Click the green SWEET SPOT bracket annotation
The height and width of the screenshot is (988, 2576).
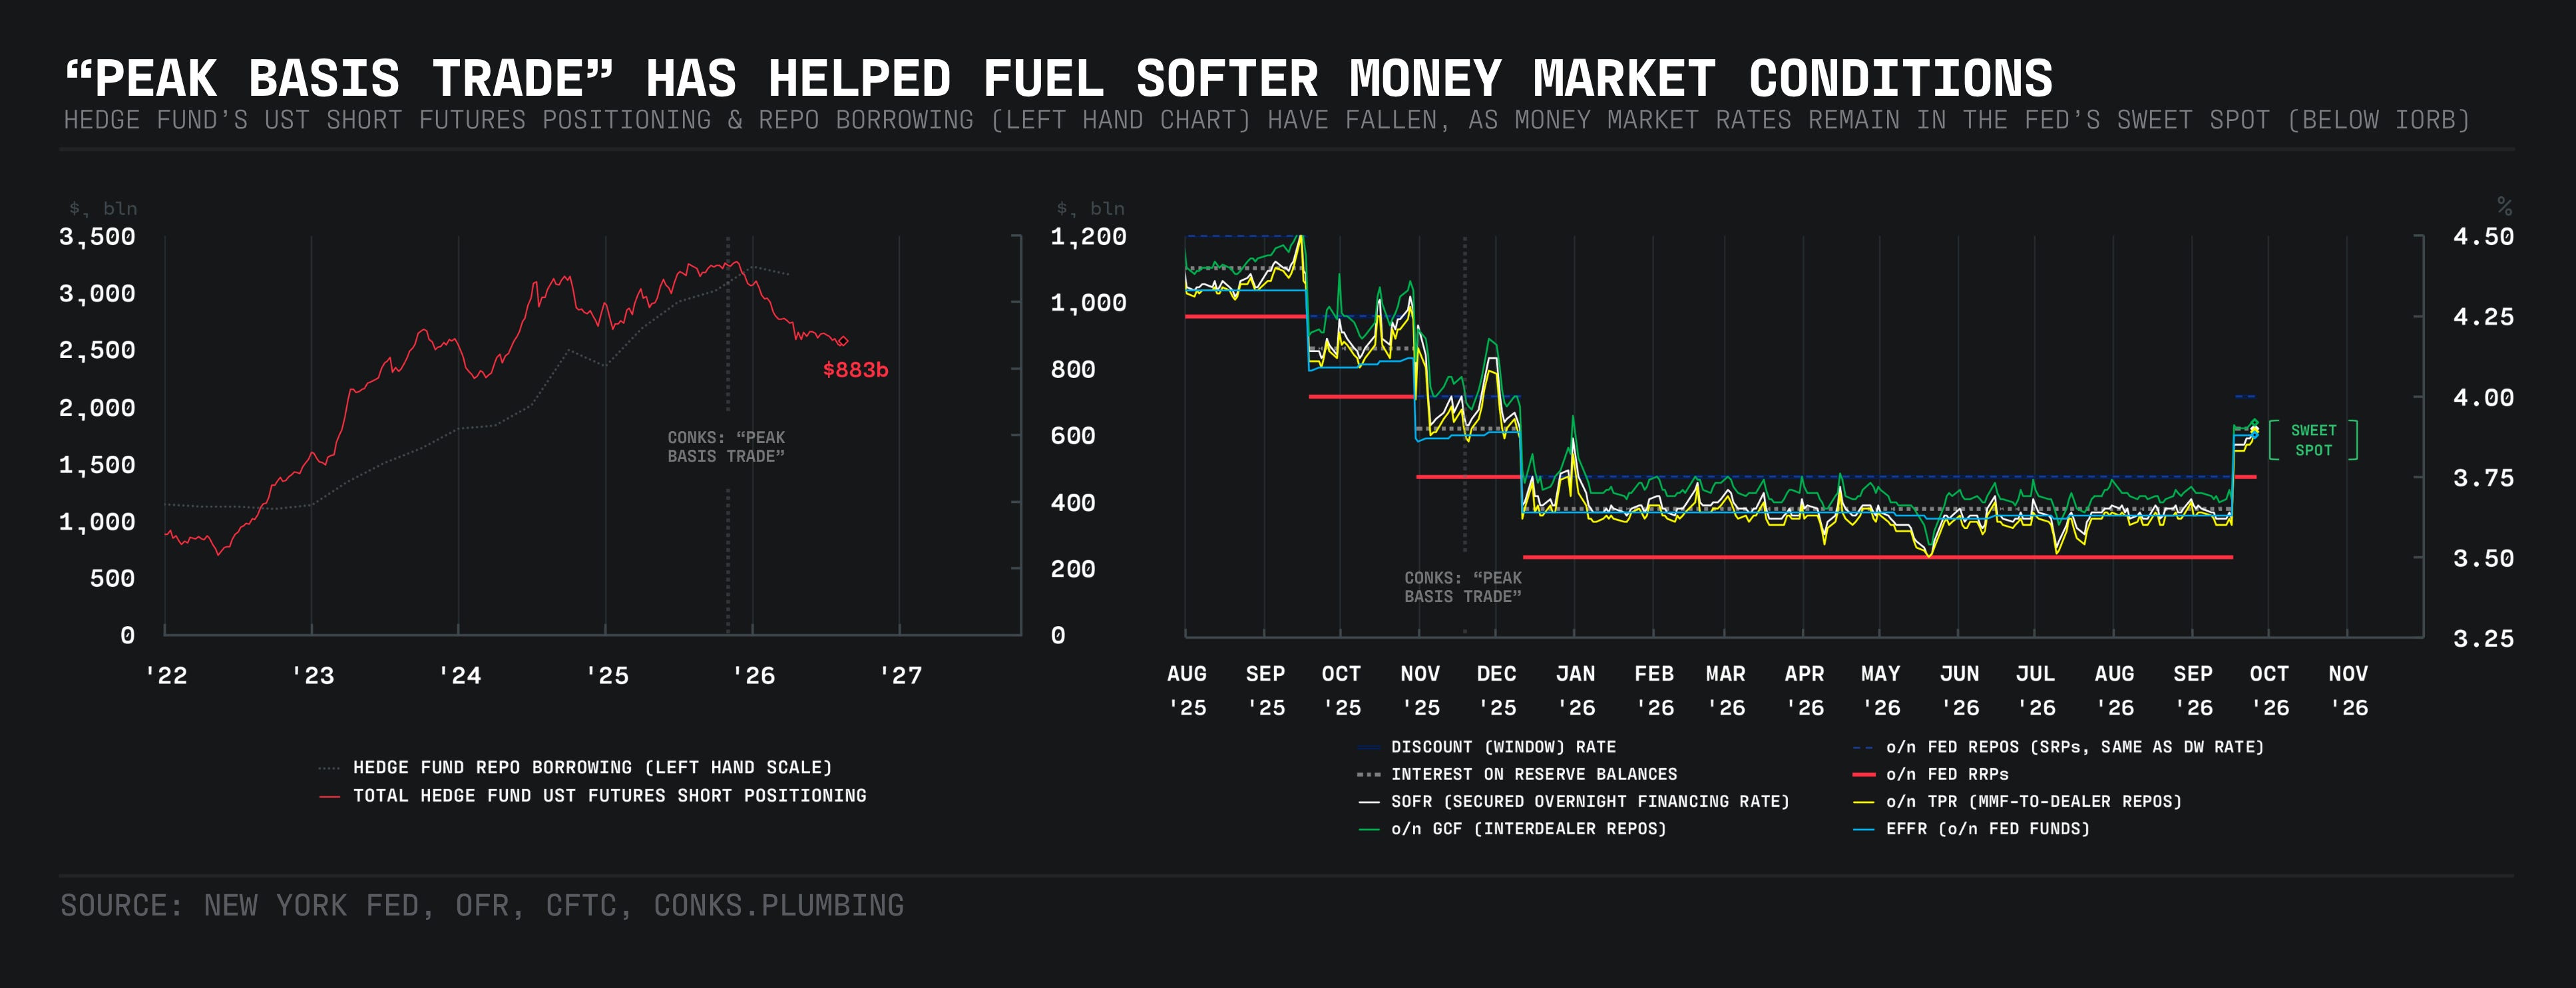pos(2313,440)
